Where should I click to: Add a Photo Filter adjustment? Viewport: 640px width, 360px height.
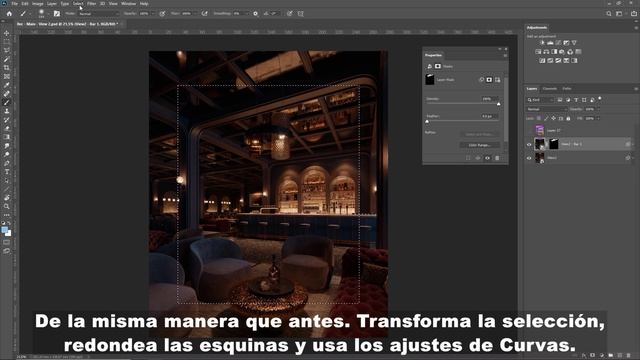(562, 52)
